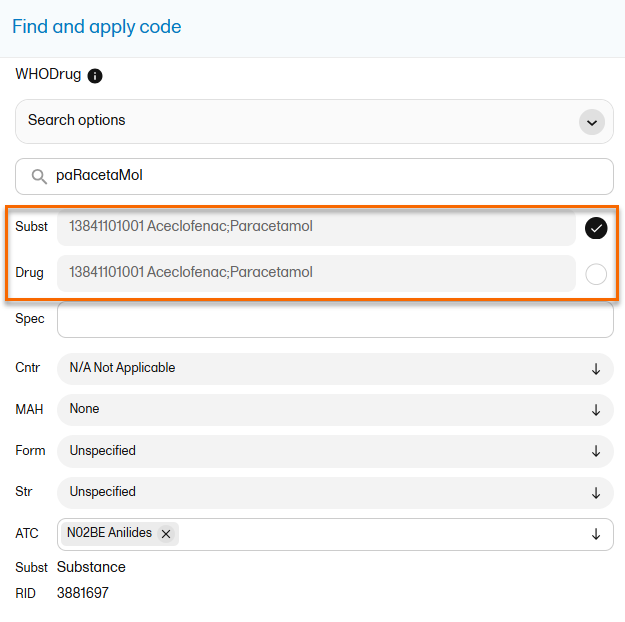Click the magnifier search icon
Screen dimensions: 625x622
[39, 176]
